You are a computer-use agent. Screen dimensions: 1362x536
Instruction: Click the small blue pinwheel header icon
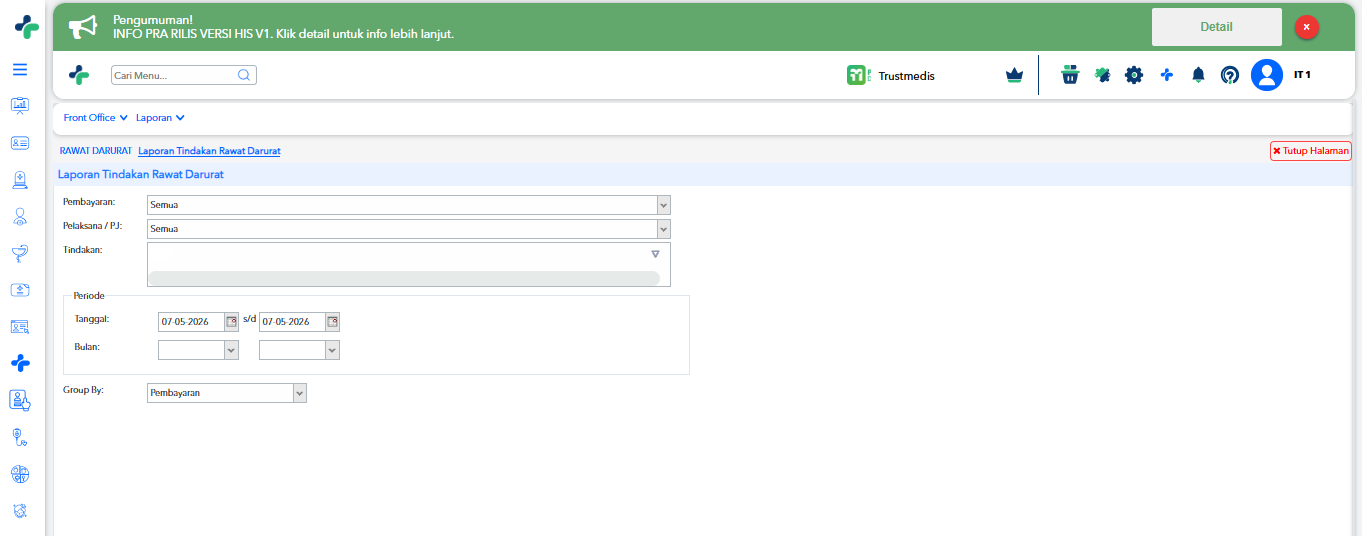pos(1166,75)
